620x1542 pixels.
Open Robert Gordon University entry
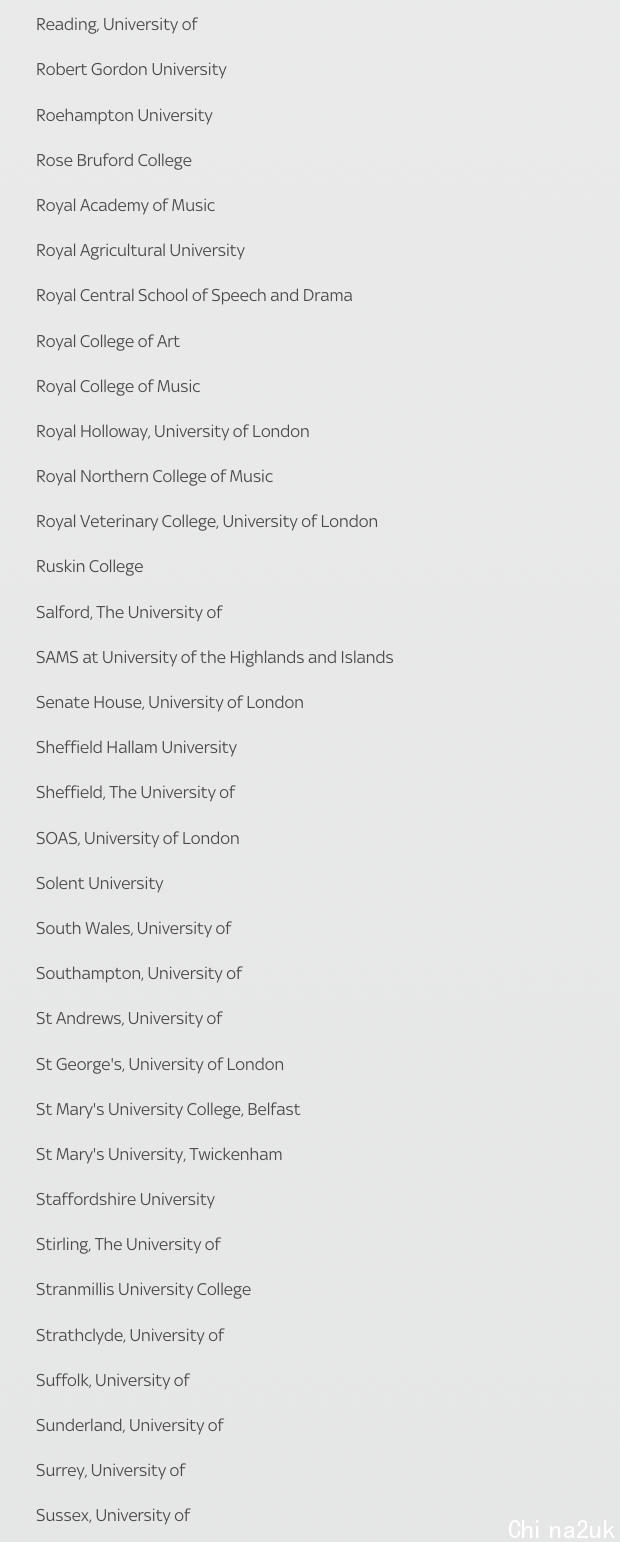[x=131, y=69]
